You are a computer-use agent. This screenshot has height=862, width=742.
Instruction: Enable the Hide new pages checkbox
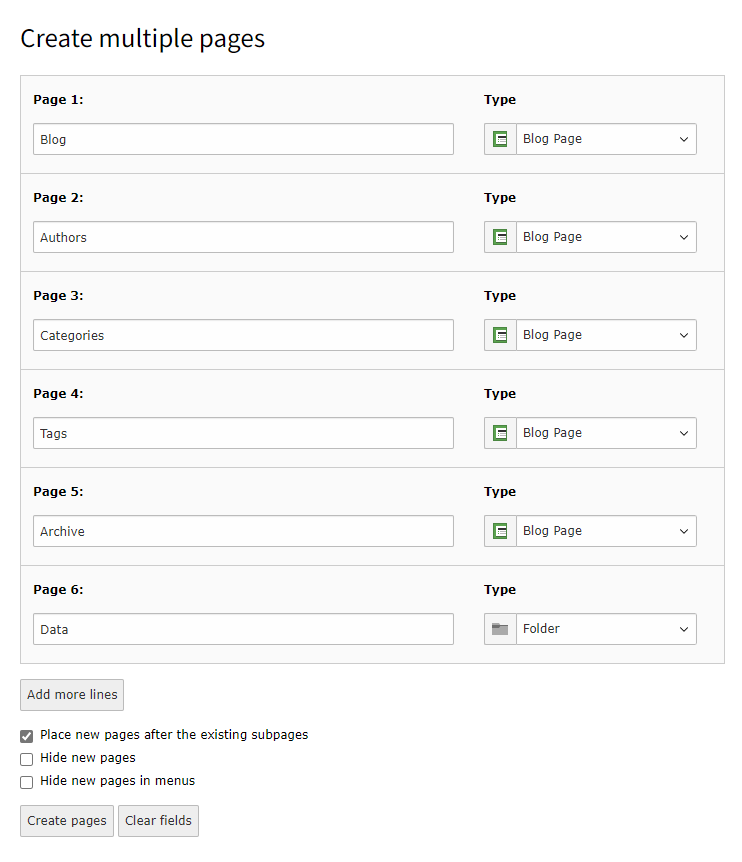(x=27, y=759)
